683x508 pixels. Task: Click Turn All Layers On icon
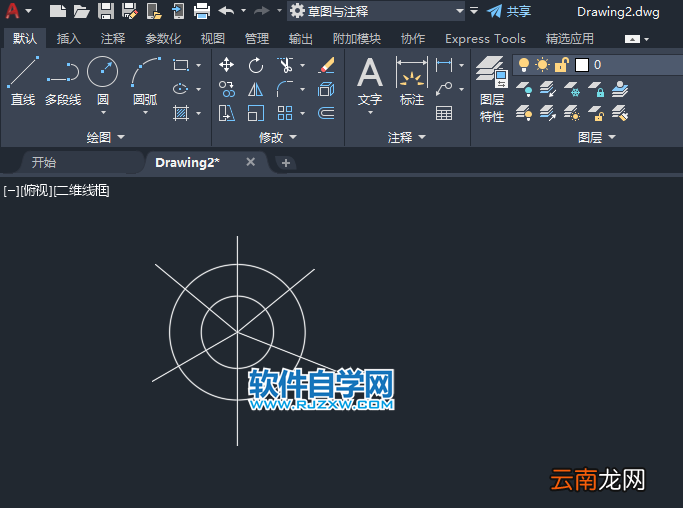[524, 114]
